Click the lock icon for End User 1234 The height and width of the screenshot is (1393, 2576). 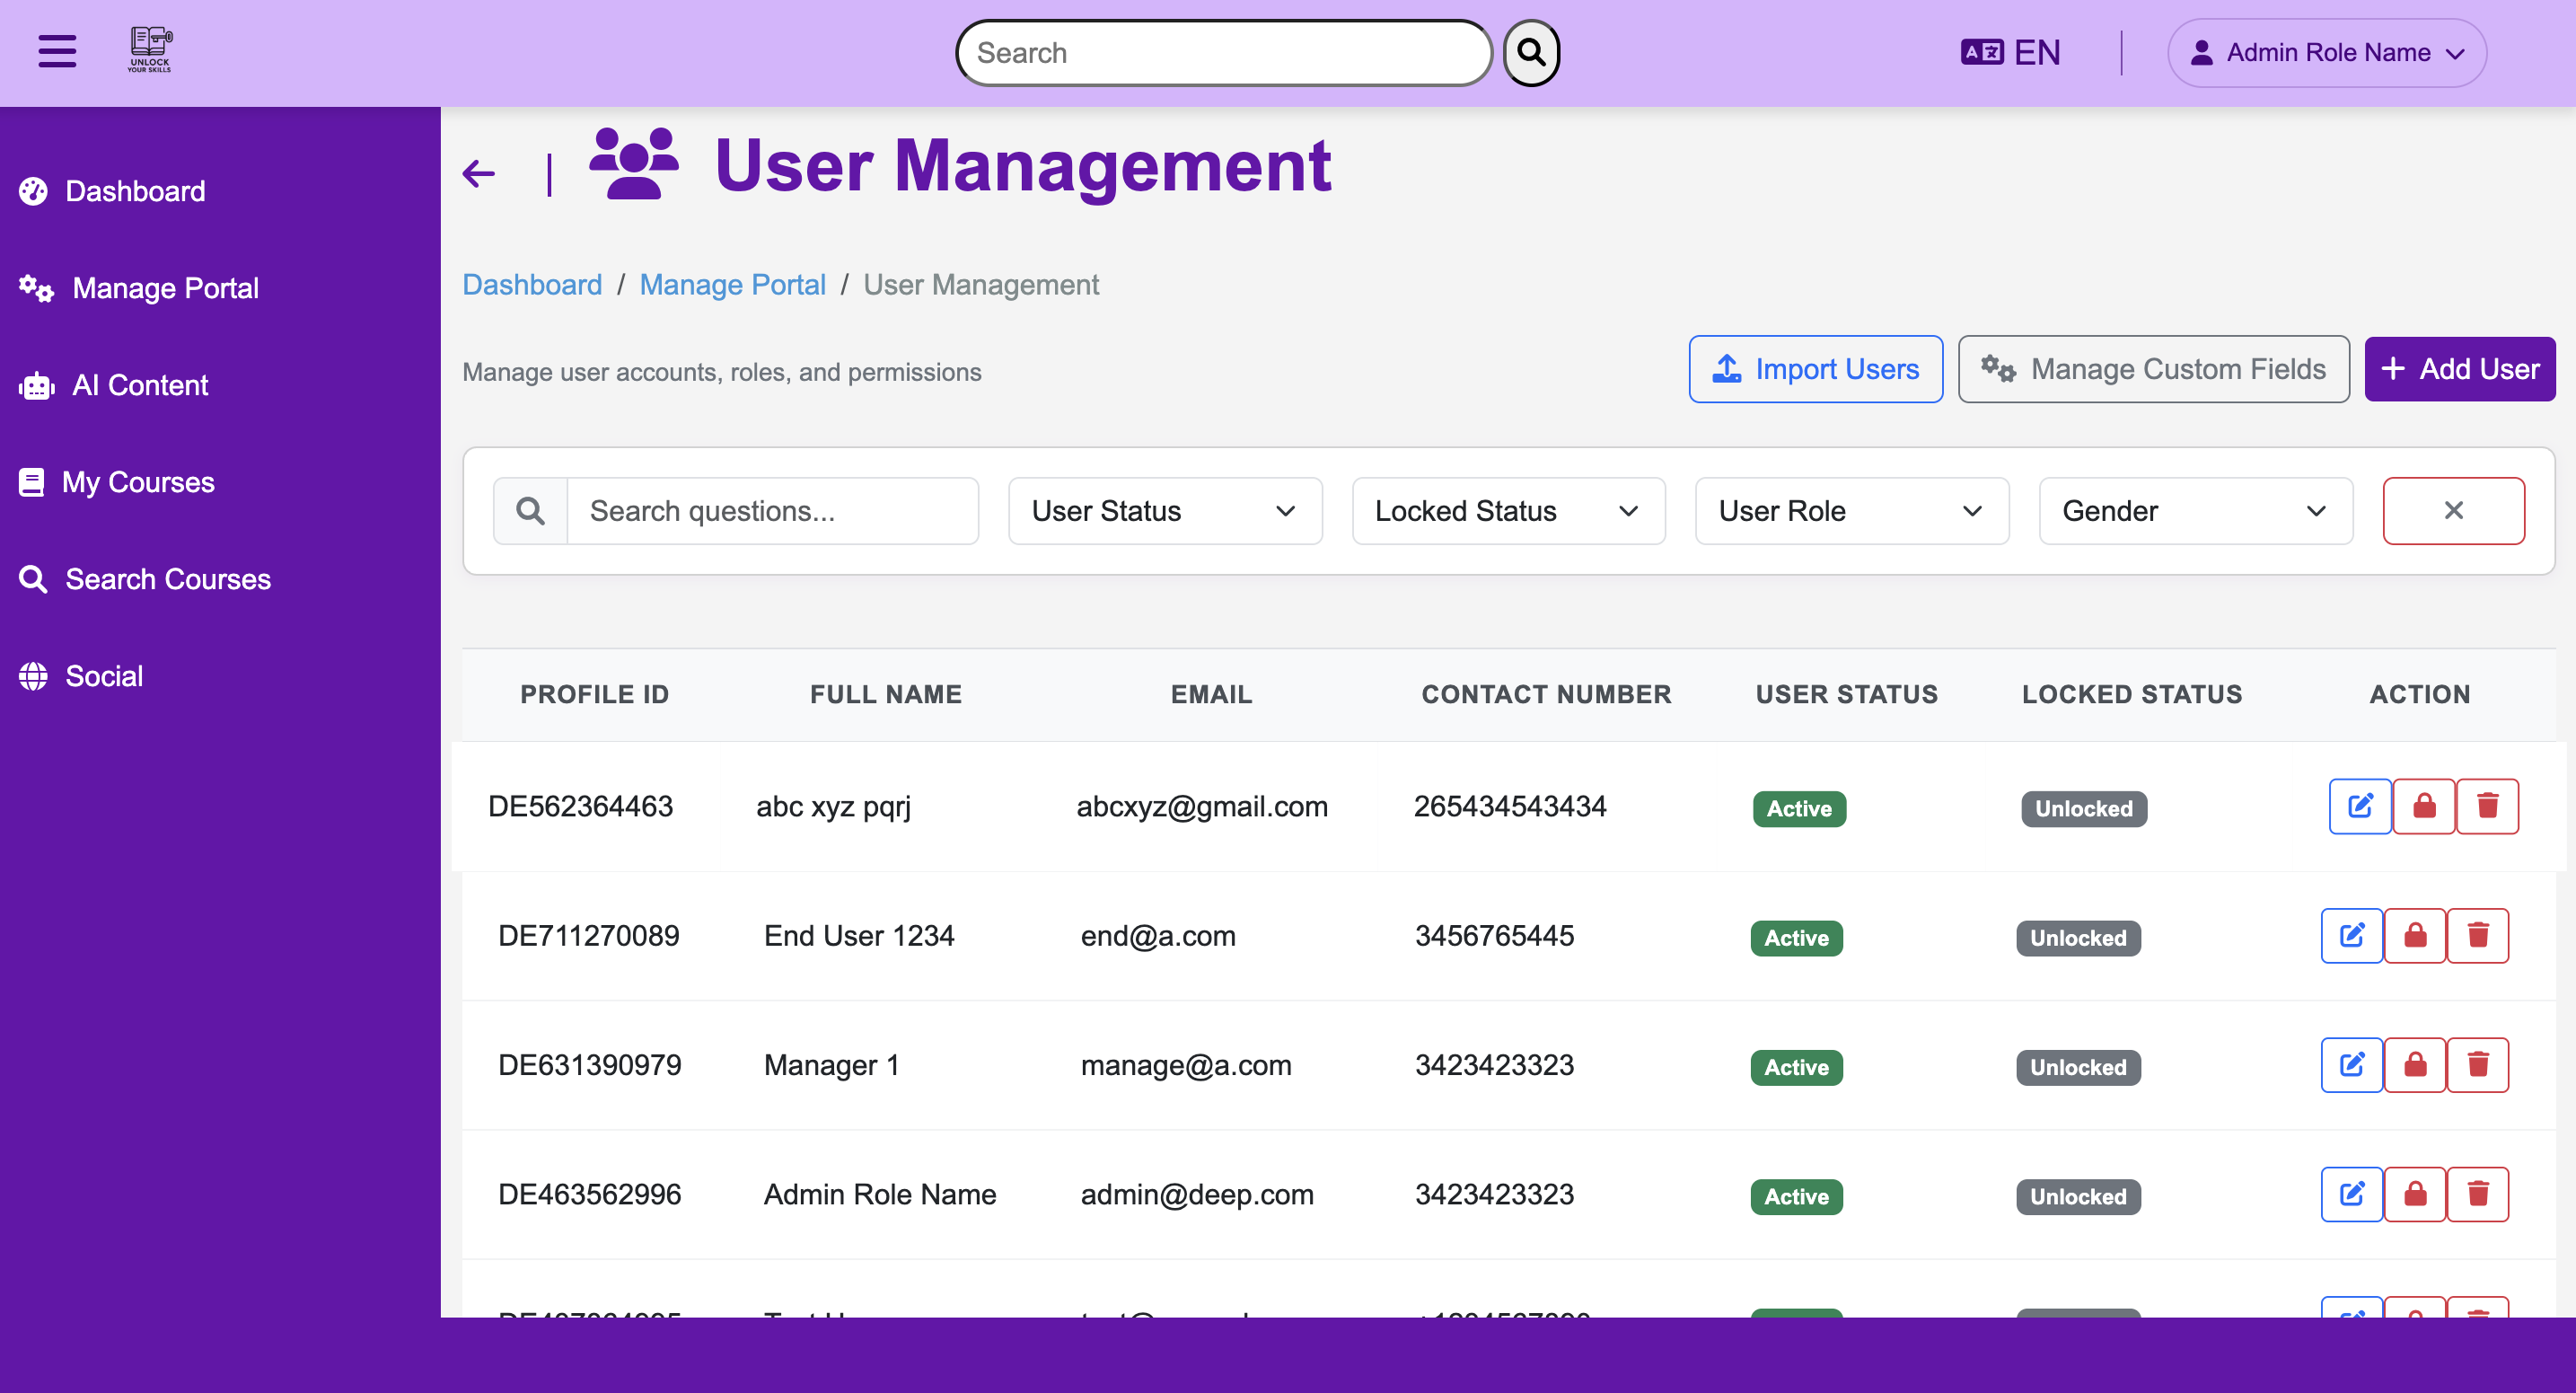click(2414, 935)
